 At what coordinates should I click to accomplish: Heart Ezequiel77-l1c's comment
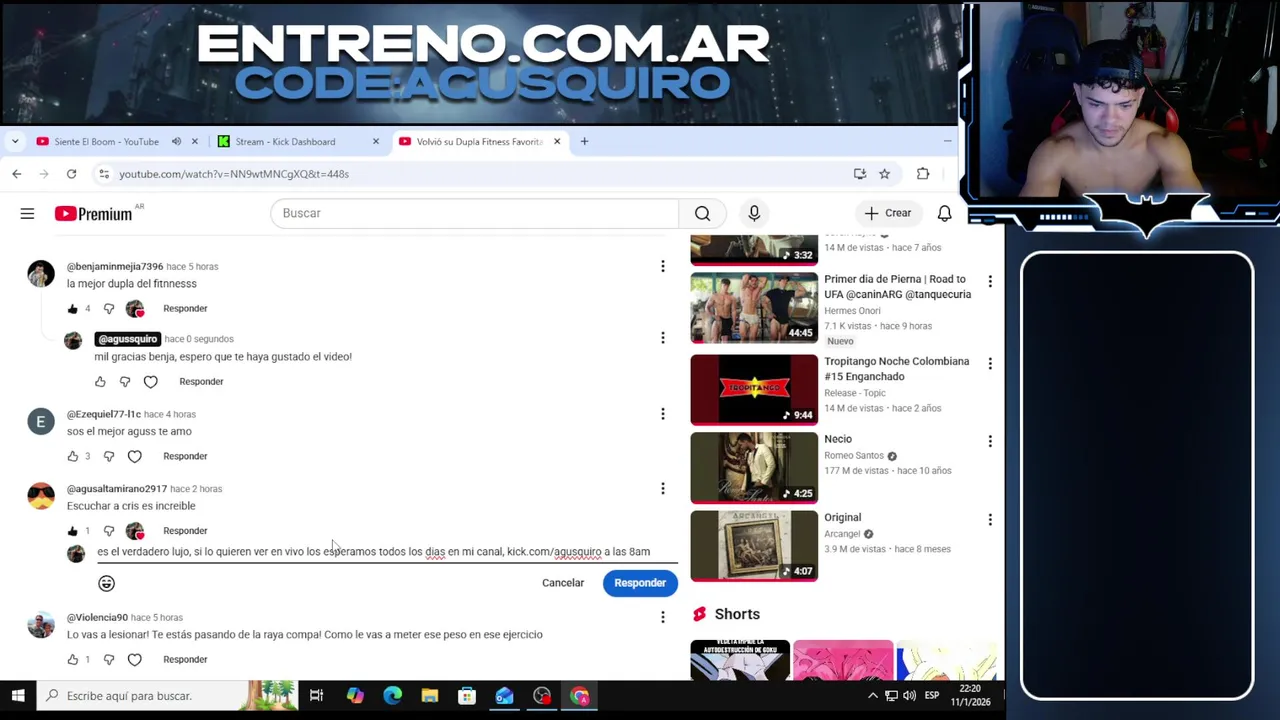(x=134, y=456)
